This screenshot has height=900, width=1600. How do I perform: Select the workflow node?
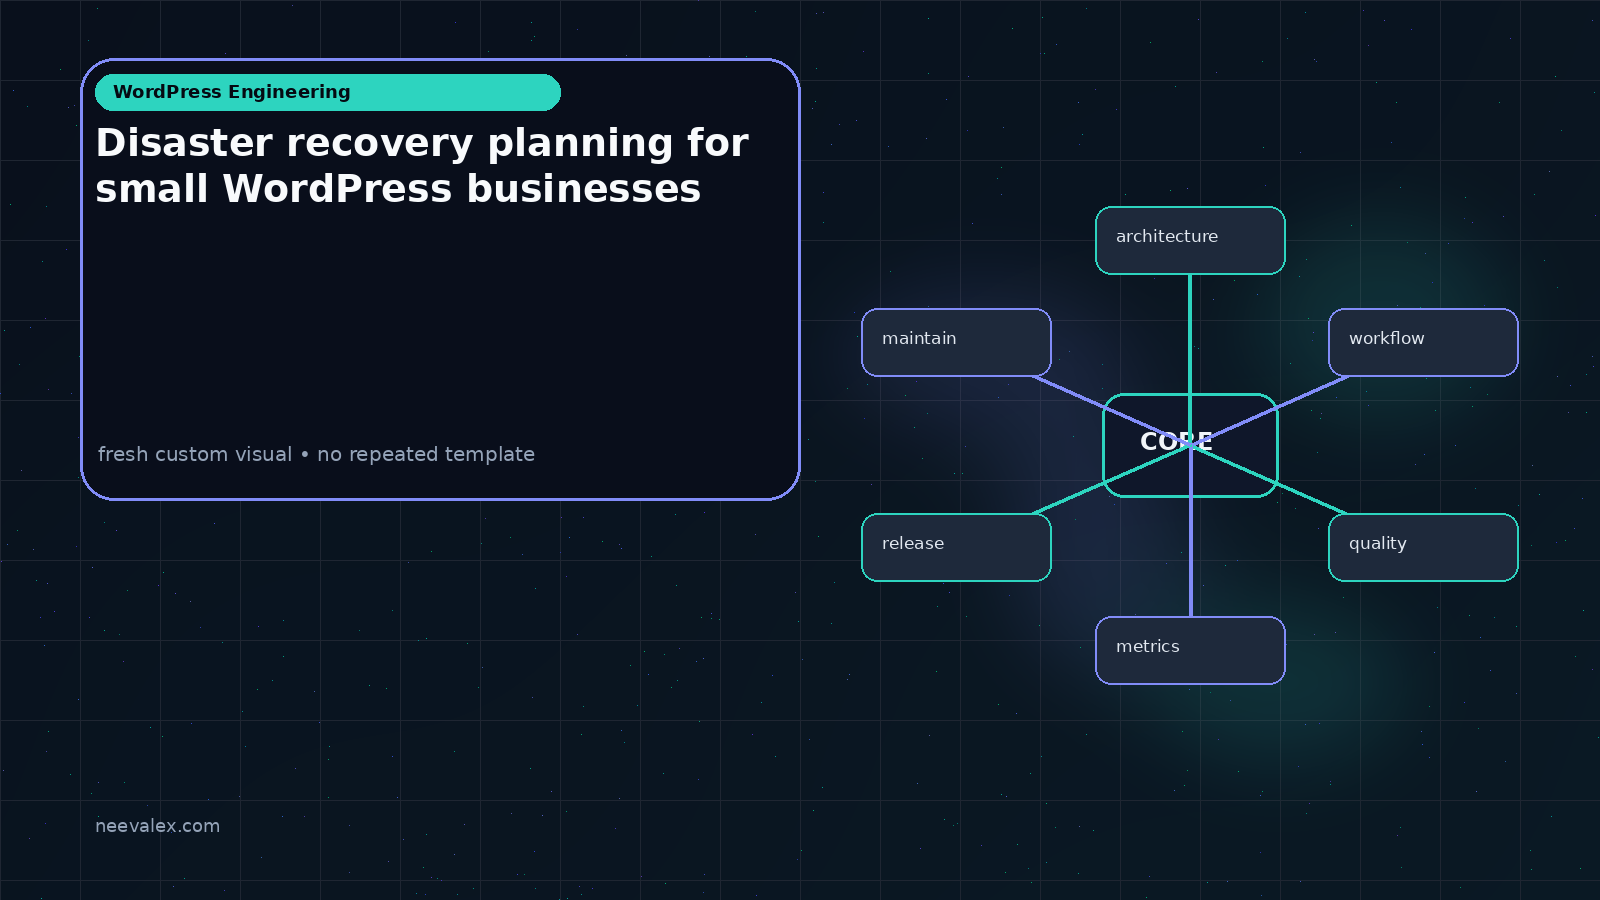click(x=1423, y=342)
